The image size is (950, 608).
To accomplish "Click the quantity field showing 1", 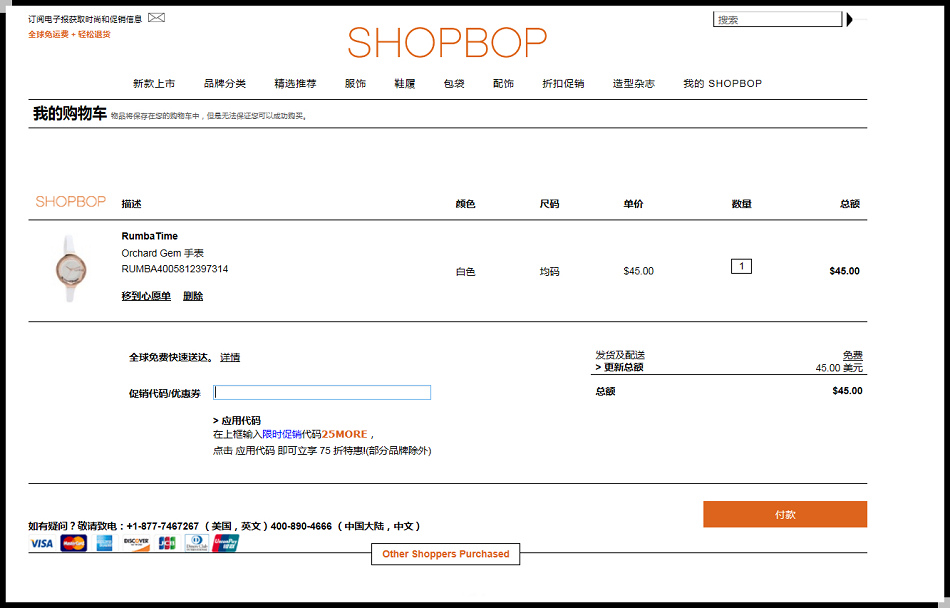I will pyautogui.click(x=741, y=266).
